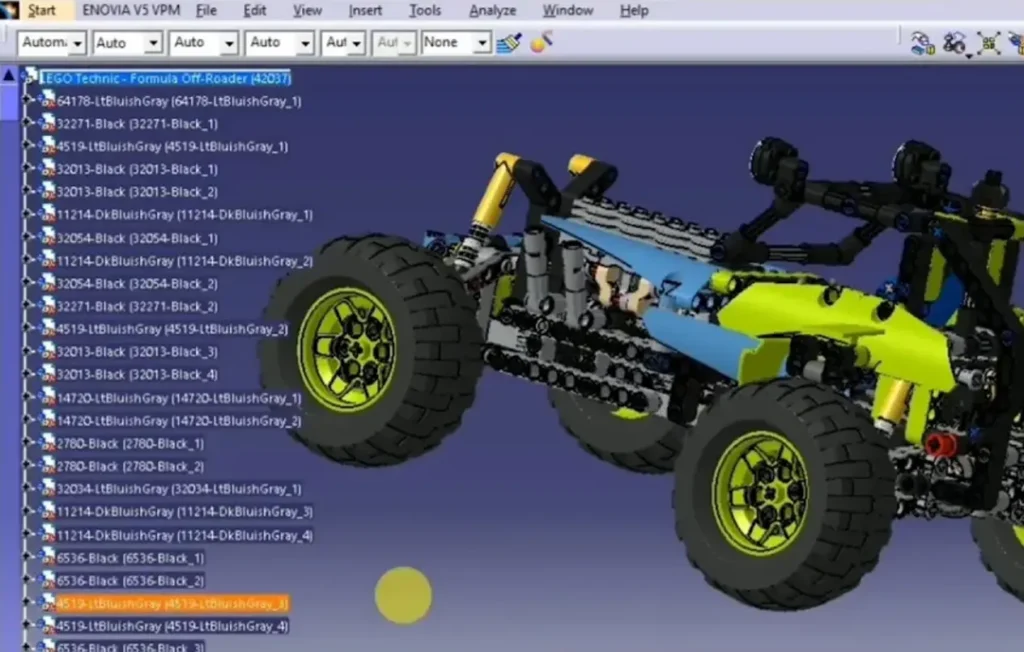The image size is (1024, 652).
Task: Select 4519-LtBluishGray_4 in the tree
Action: [172, 626]
